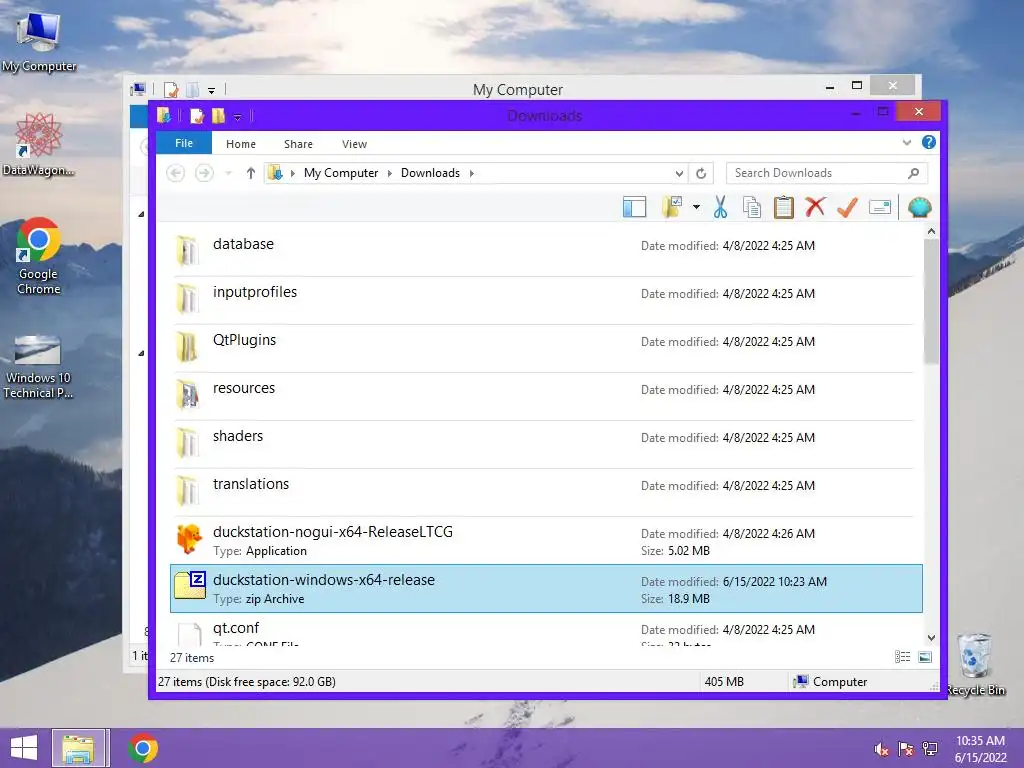Open the Quick Access Toolbar dropdown in Downloads
This screenshot has height=768, width=1024.
pos(238,118)
